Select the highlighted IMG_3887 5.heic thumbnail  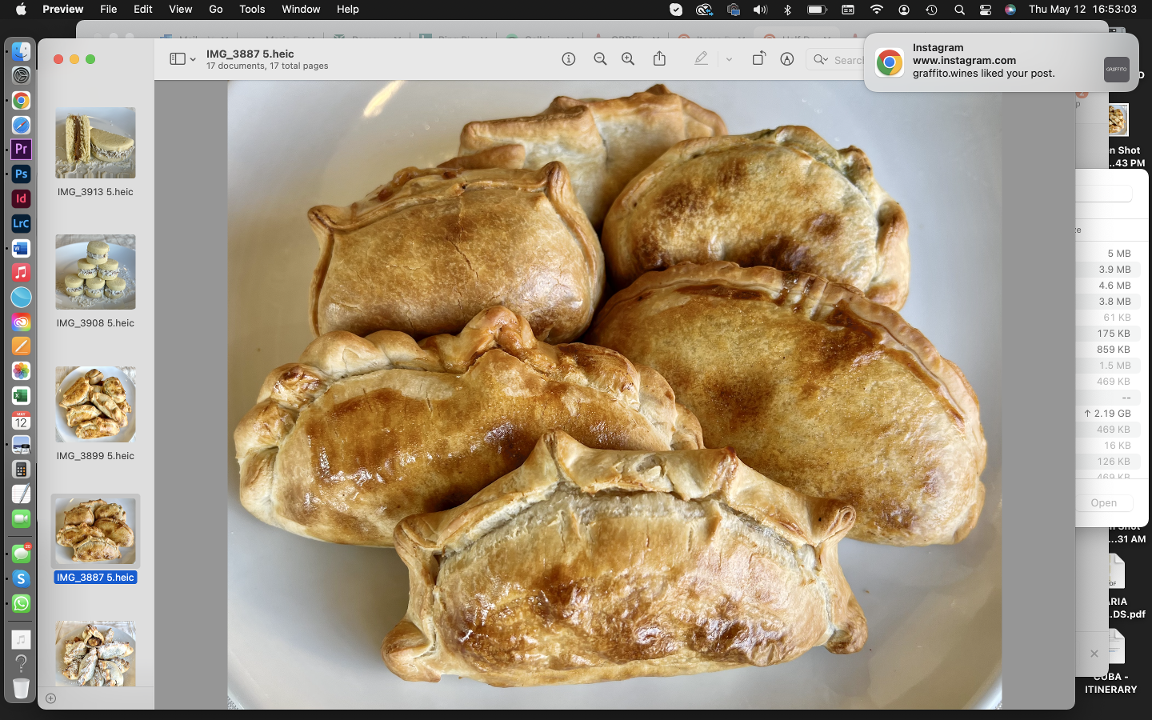96,530
